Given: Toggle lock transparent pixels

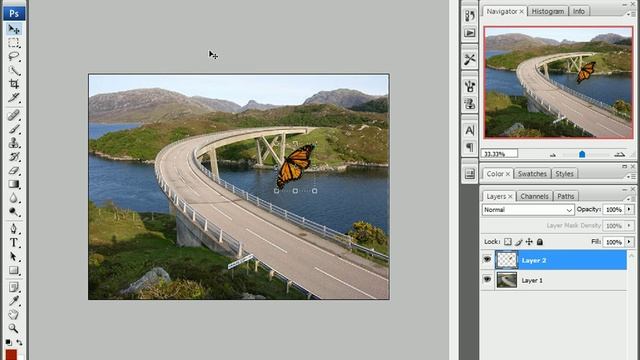Looking at the screenshot, I should pos(507,242).
